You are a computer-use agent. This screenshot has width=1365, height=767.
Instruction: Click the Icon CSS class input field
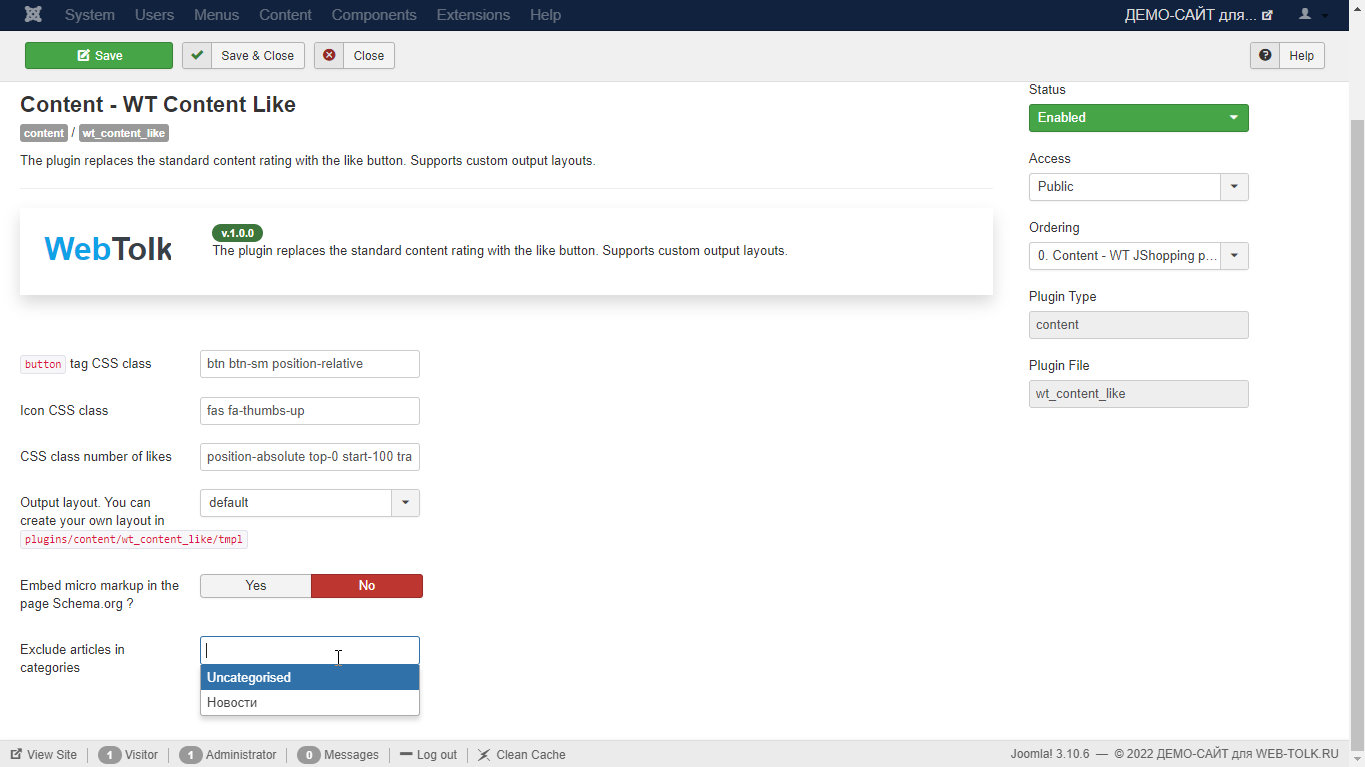pos(309,411)
